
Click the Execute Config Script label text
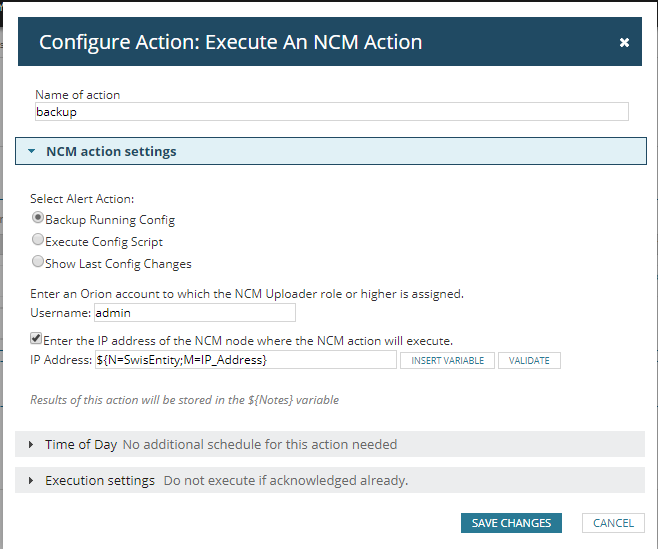coord(104,241)
